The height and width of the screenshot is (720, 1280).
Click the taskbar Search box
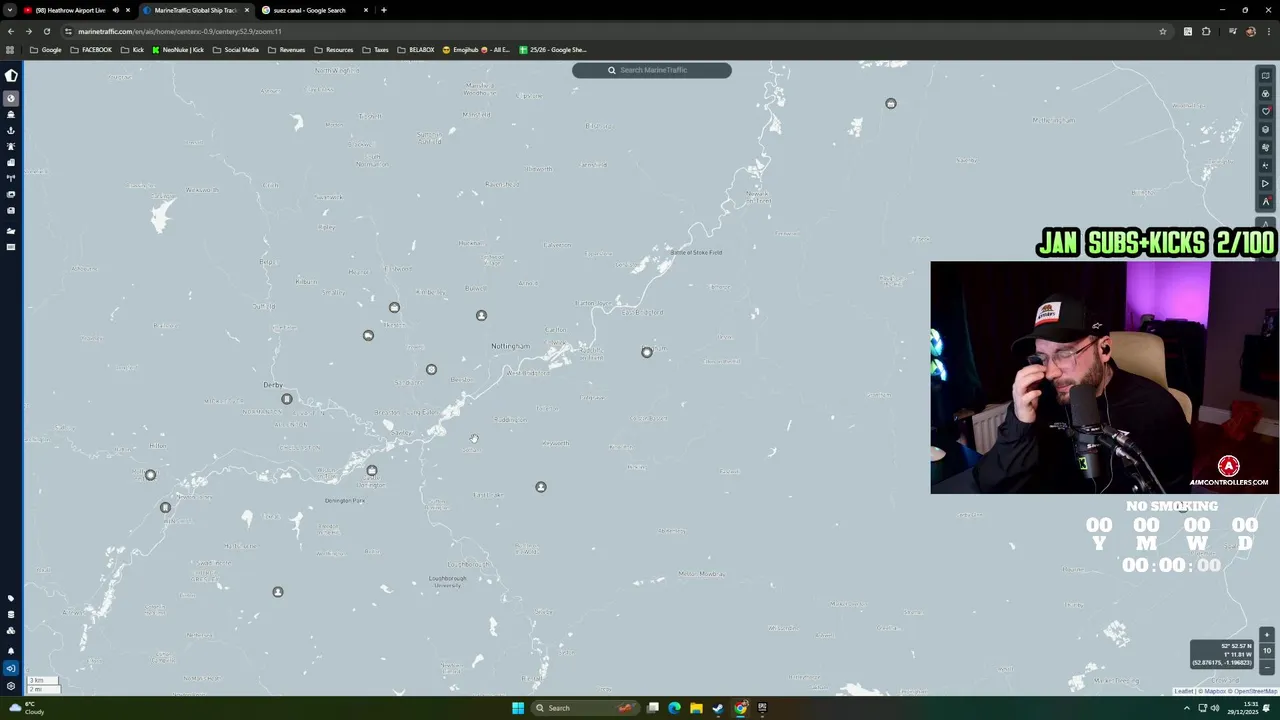click(x=585, y=708)
